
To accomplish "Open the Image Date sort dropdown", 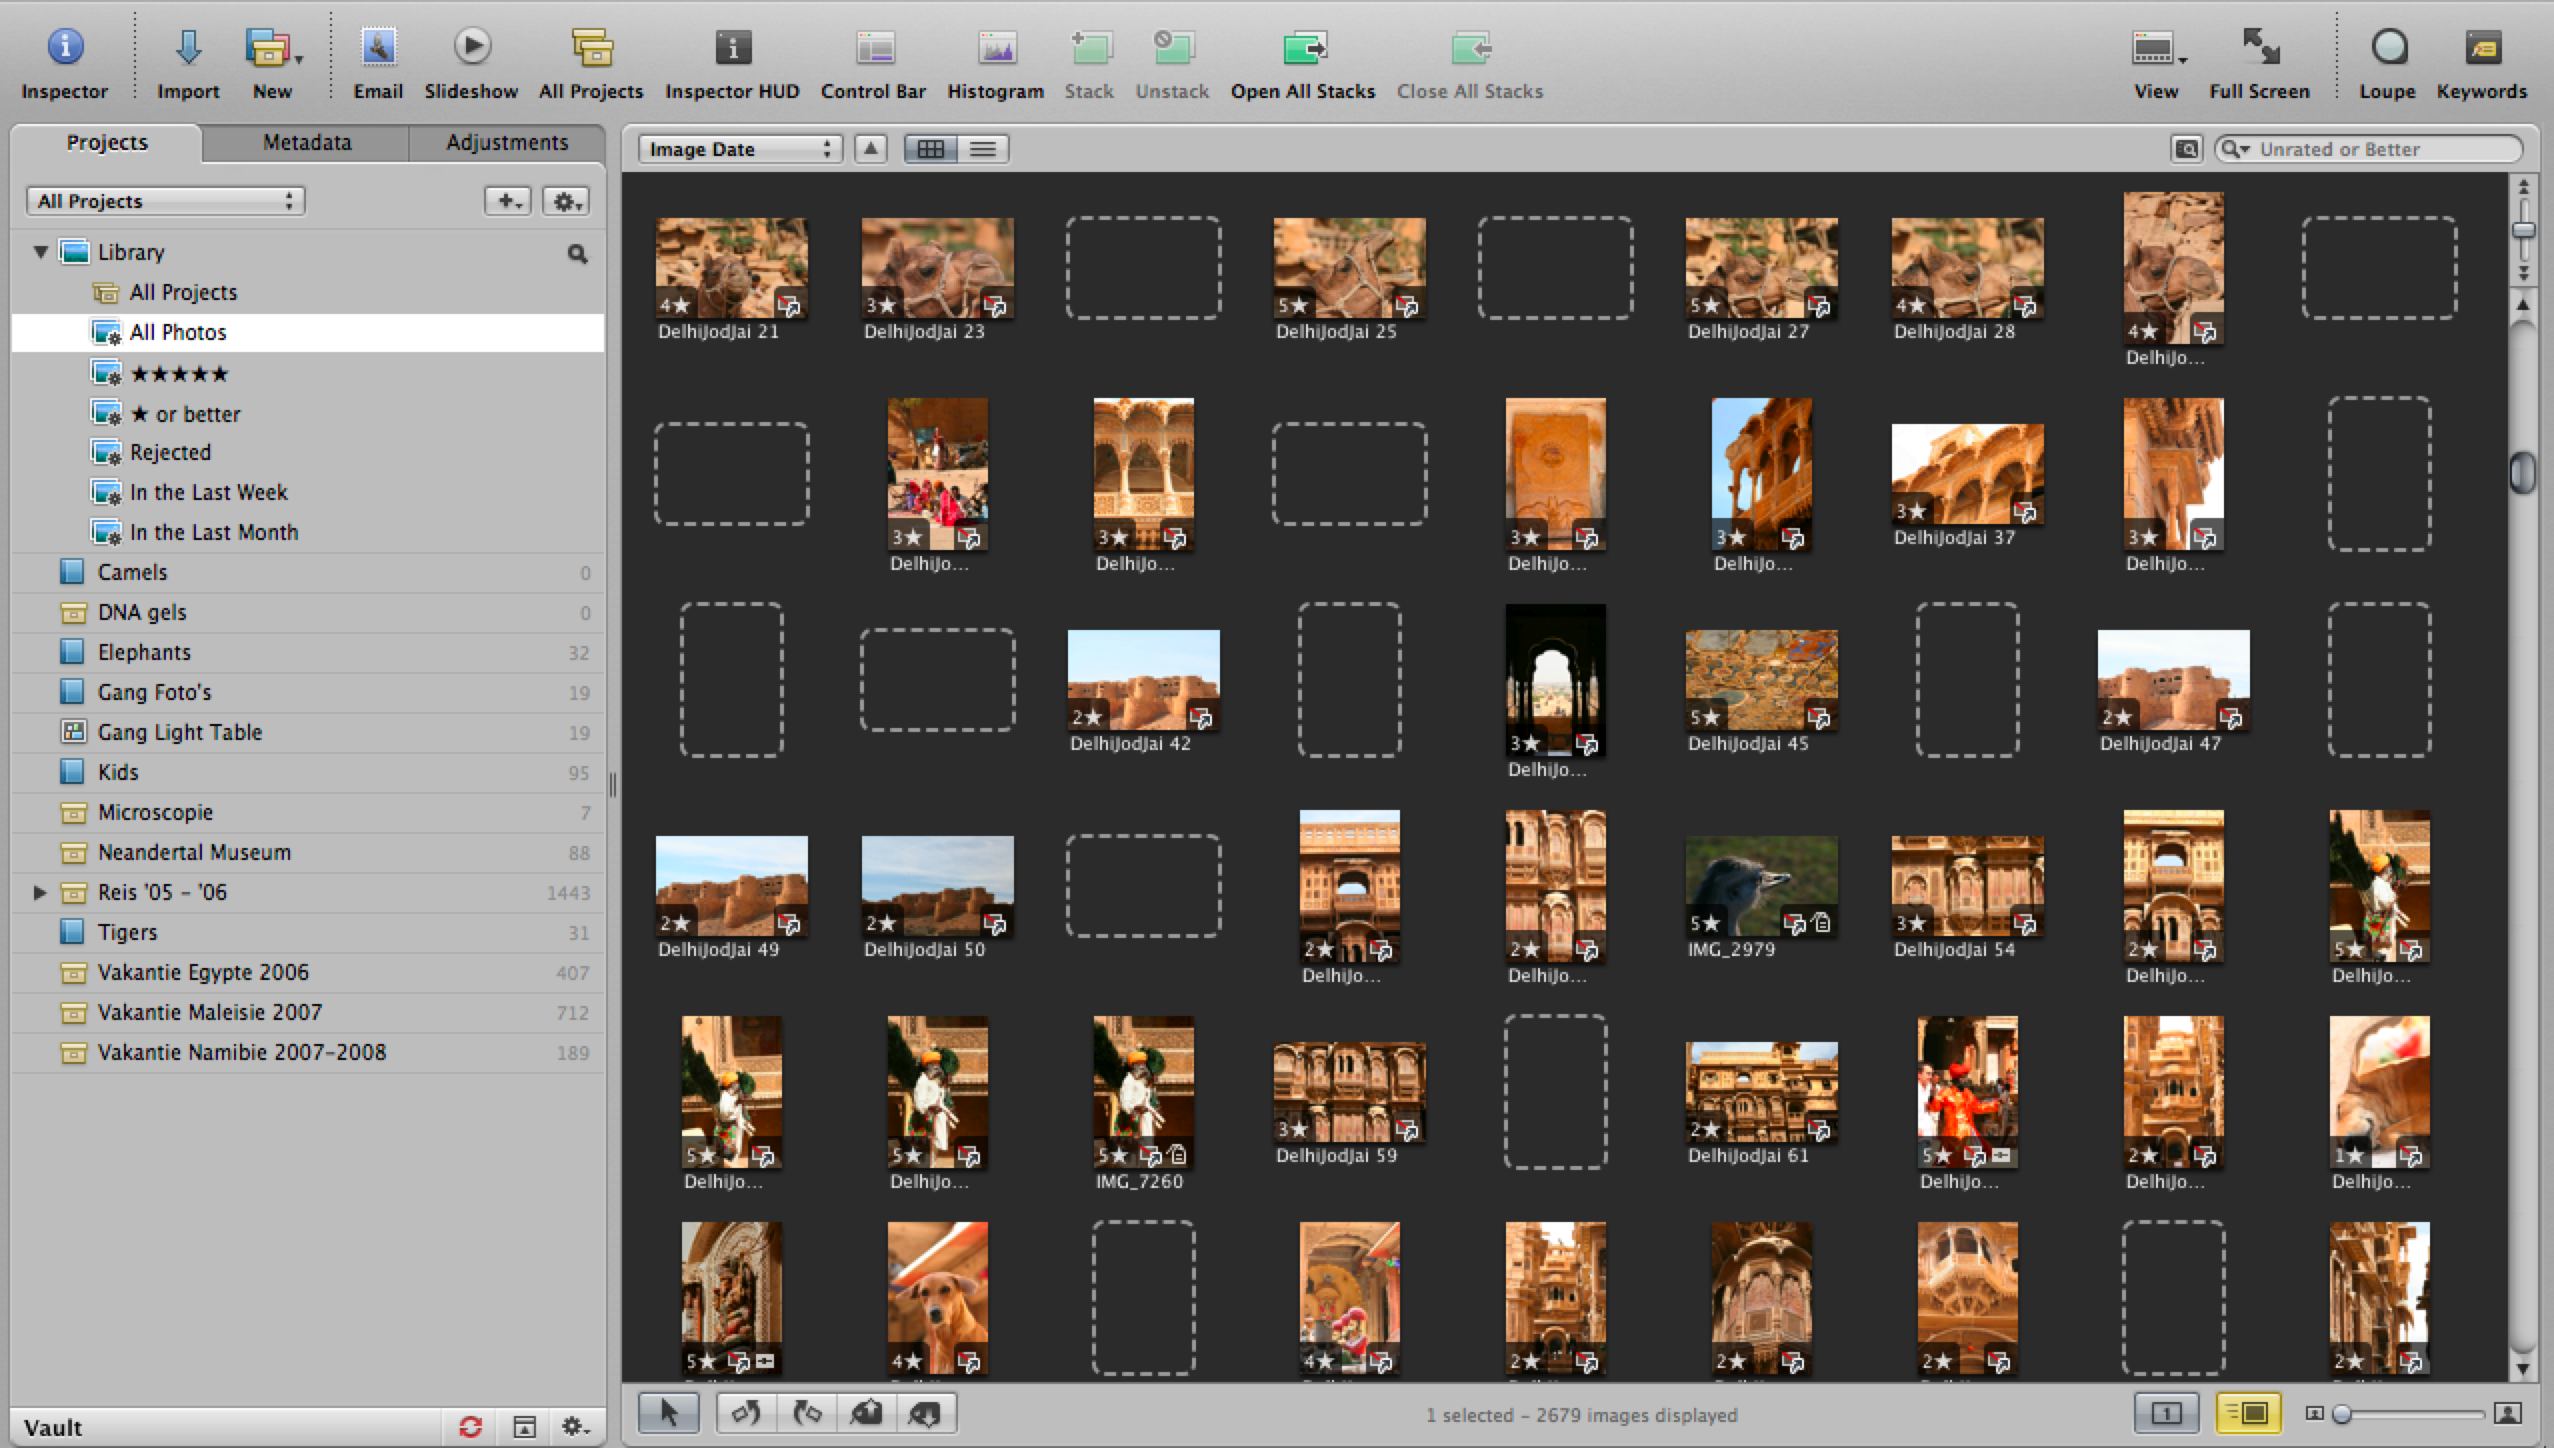I will [740, 149].
